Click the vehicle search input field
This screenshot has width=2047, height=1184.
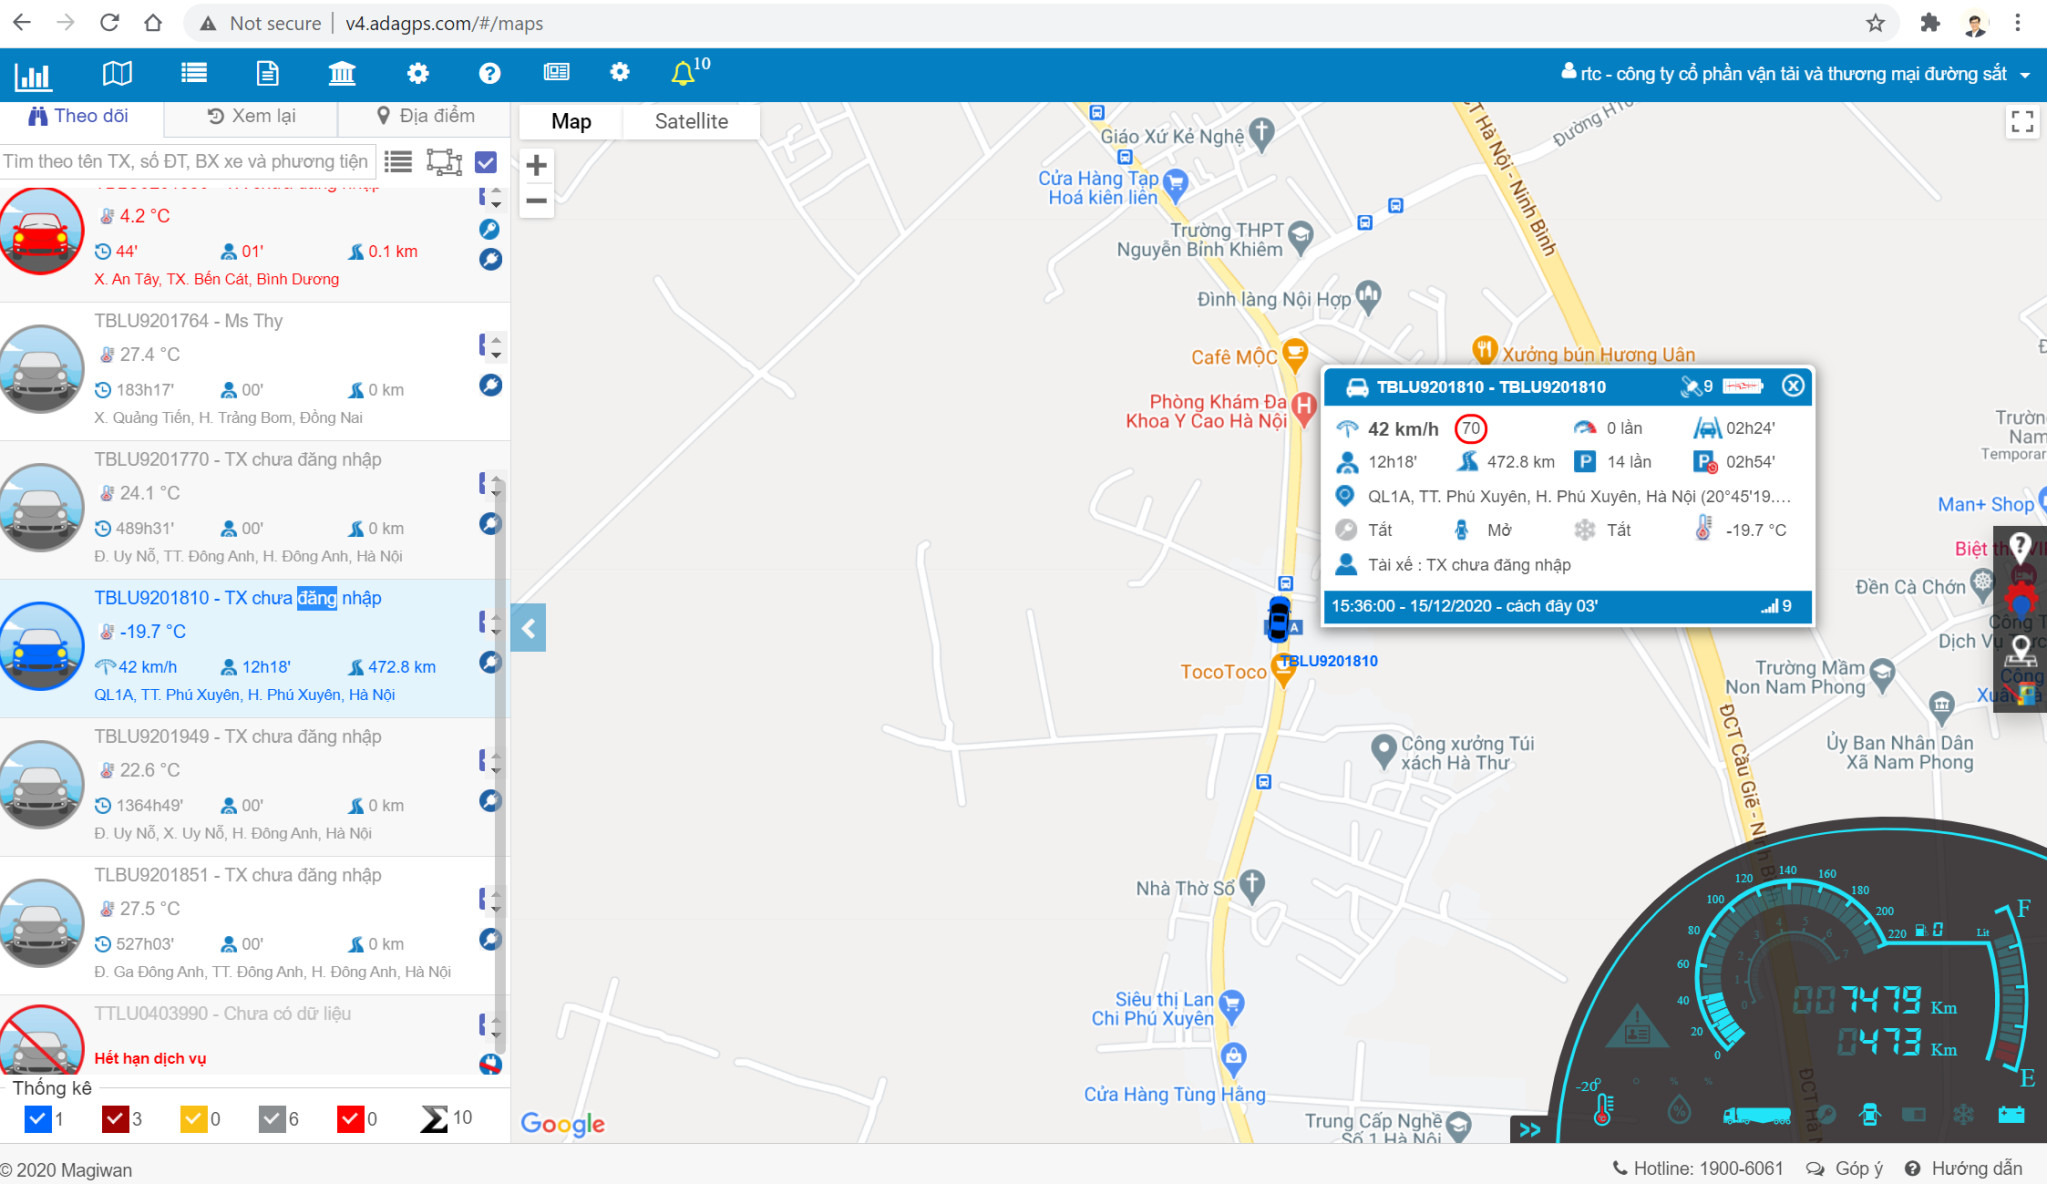pyautogui.click(x=187, y=162)
